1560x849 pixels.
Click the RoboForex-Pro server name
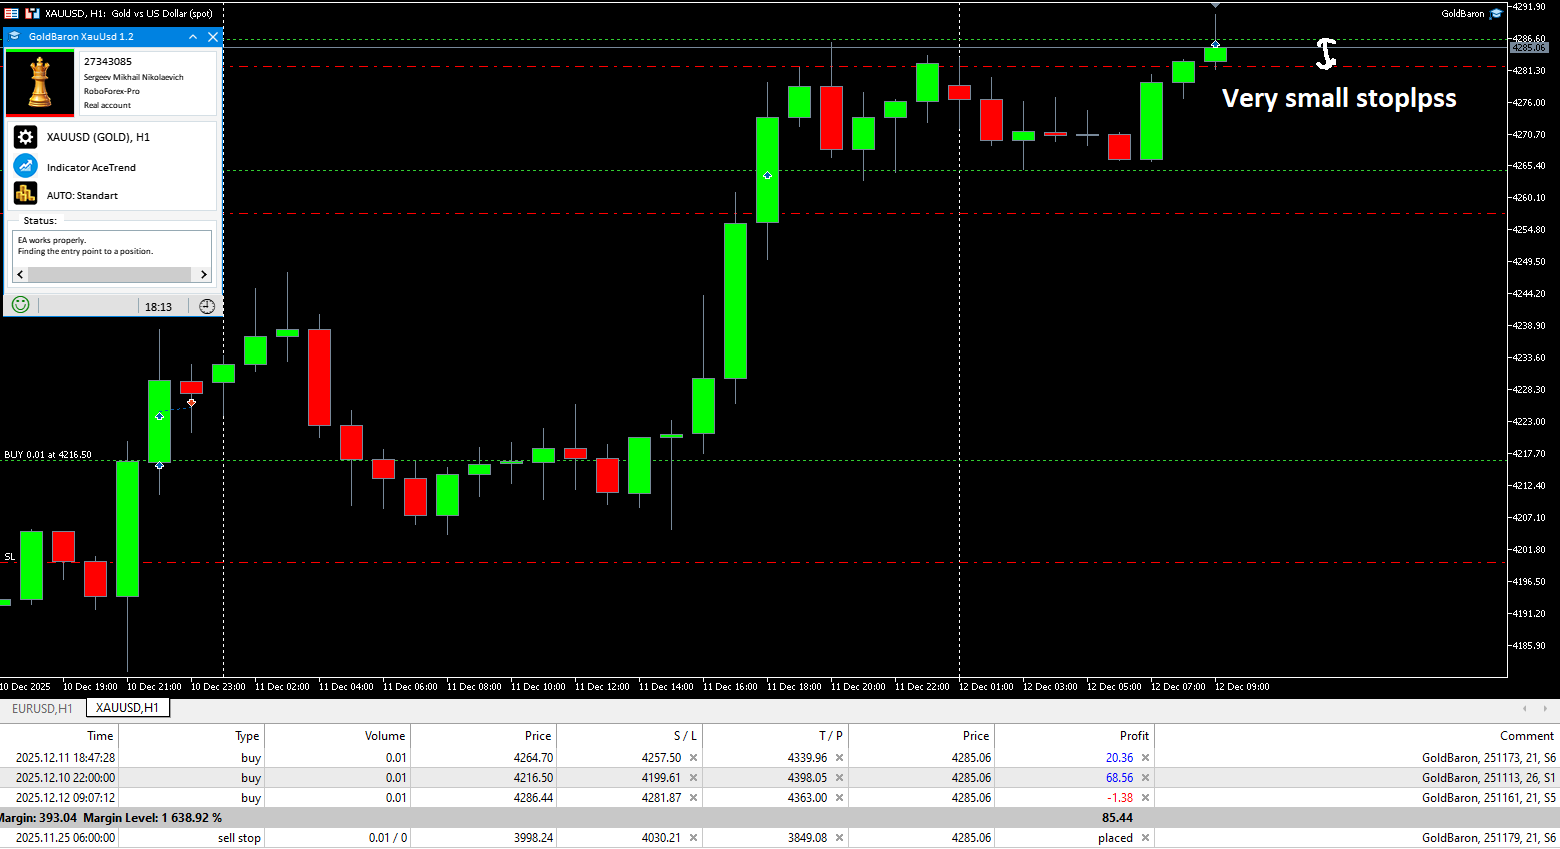coord(112,91)
